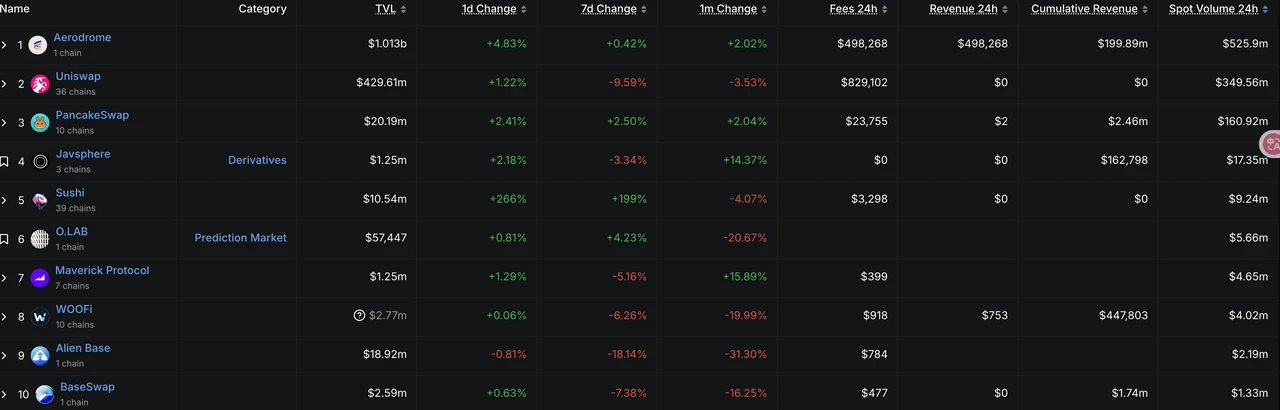Click the Sushi protocol logo

40,200
